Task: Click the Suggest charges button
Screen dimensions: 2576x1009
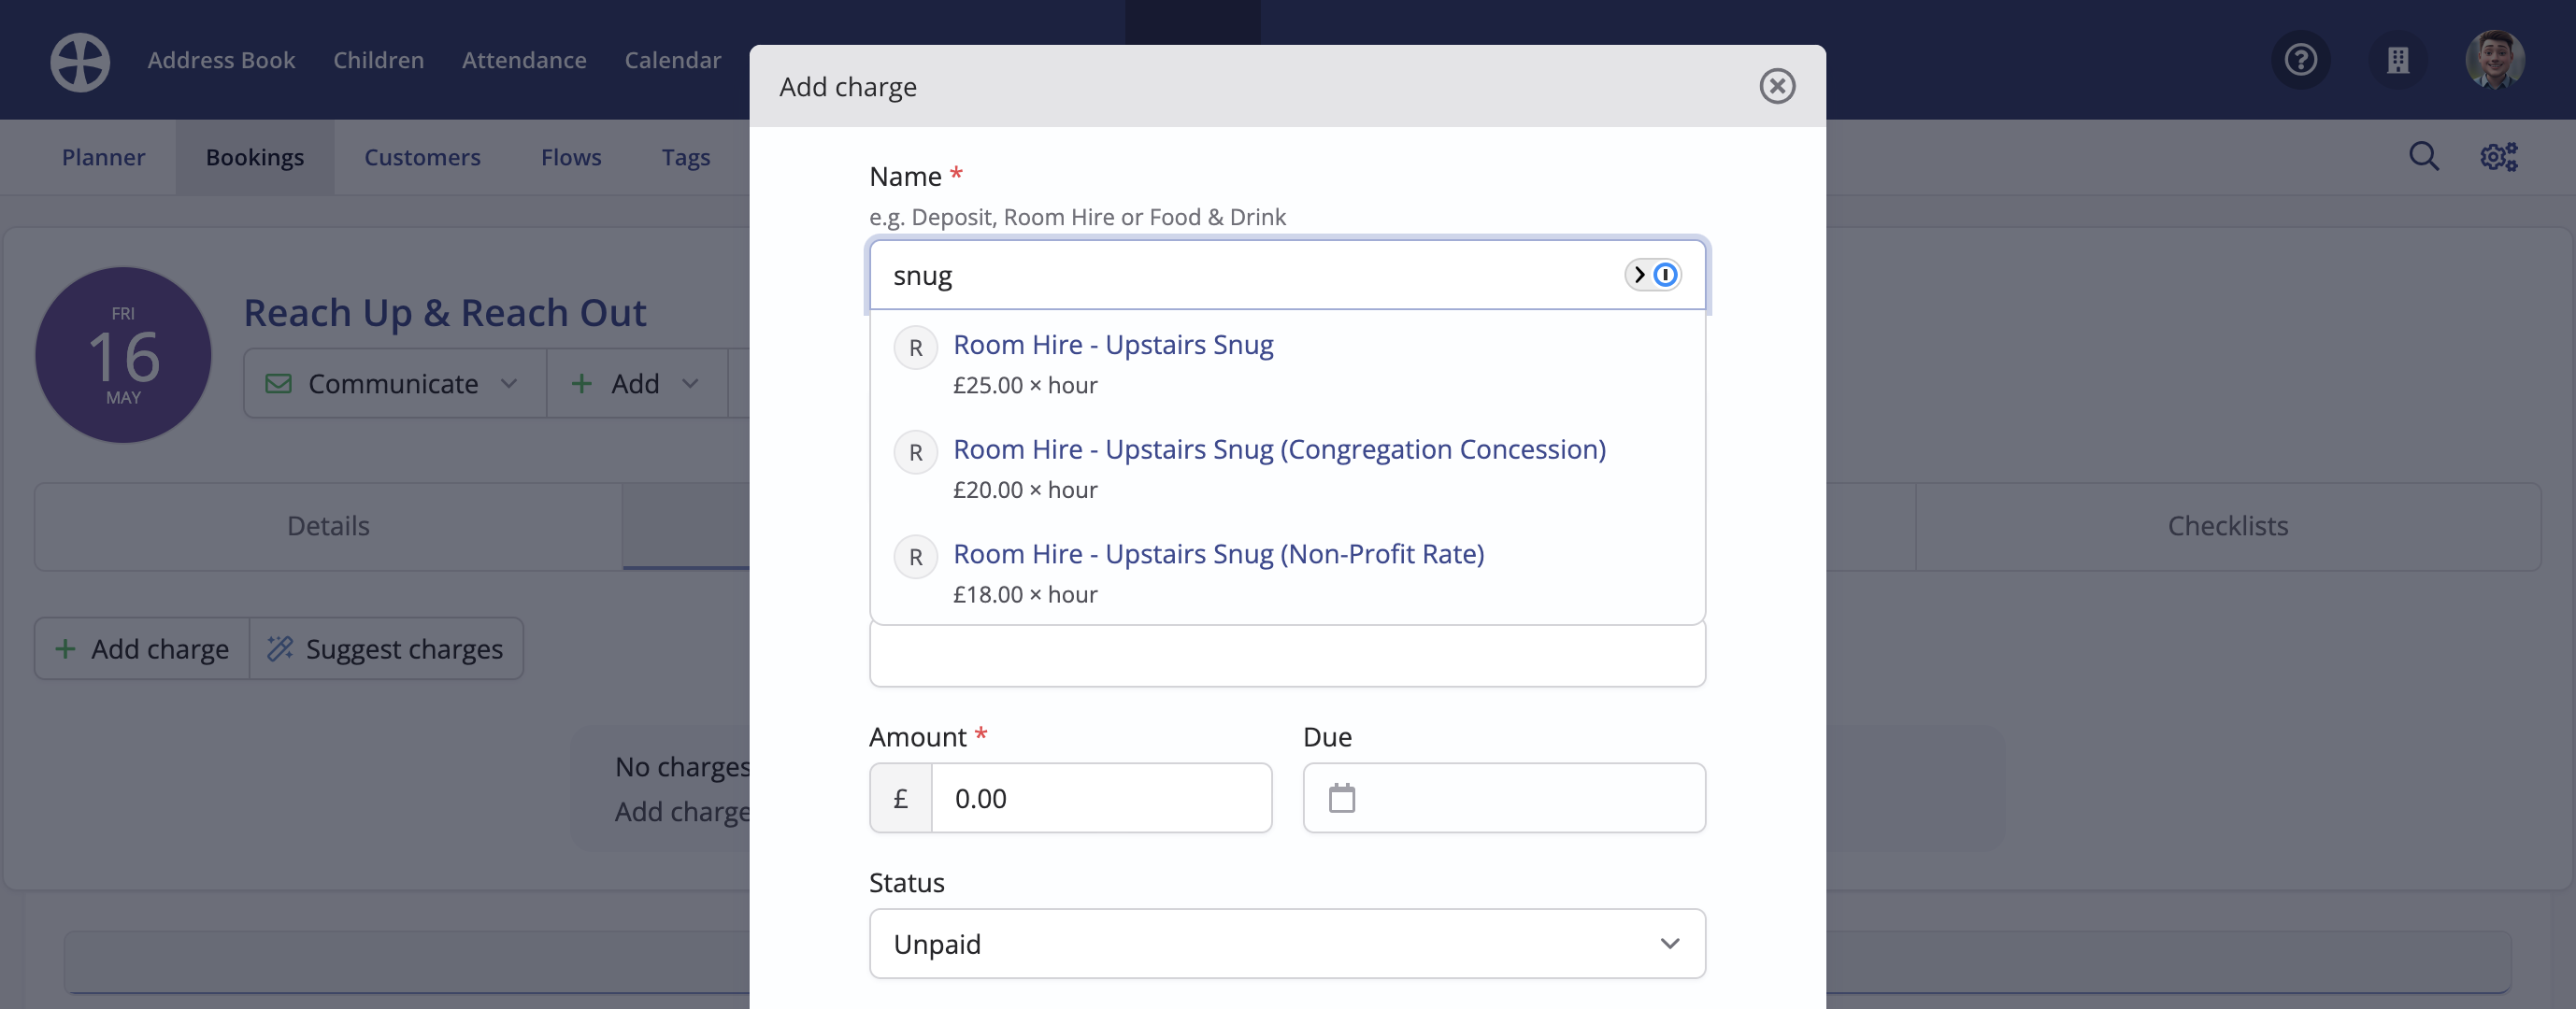Action: pos(386,649)
